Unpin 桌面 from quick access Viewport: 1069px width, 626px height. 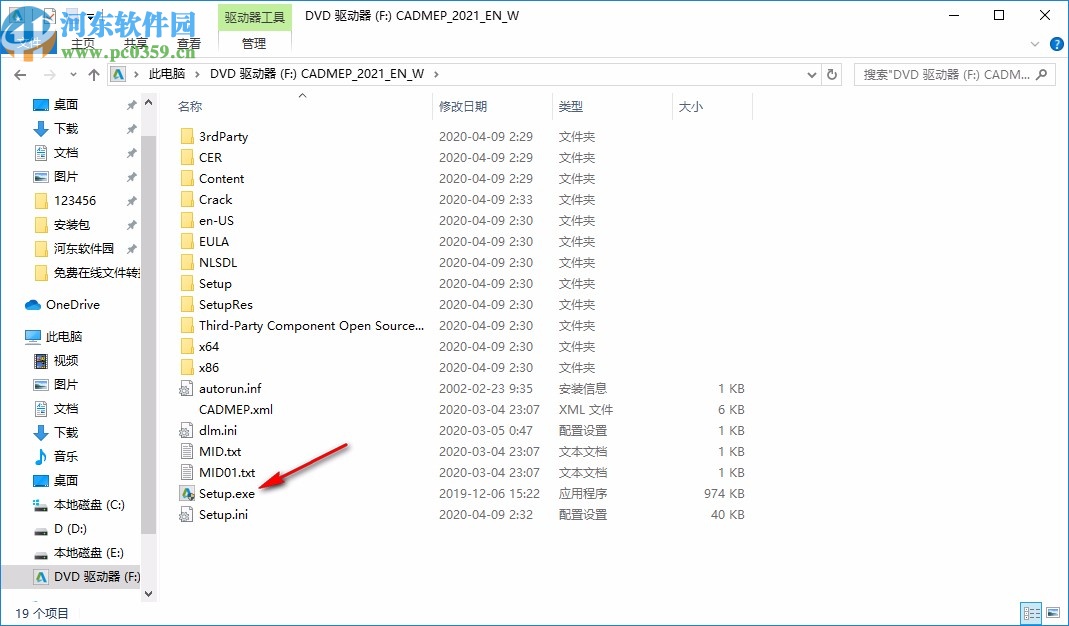coord(129,104)
